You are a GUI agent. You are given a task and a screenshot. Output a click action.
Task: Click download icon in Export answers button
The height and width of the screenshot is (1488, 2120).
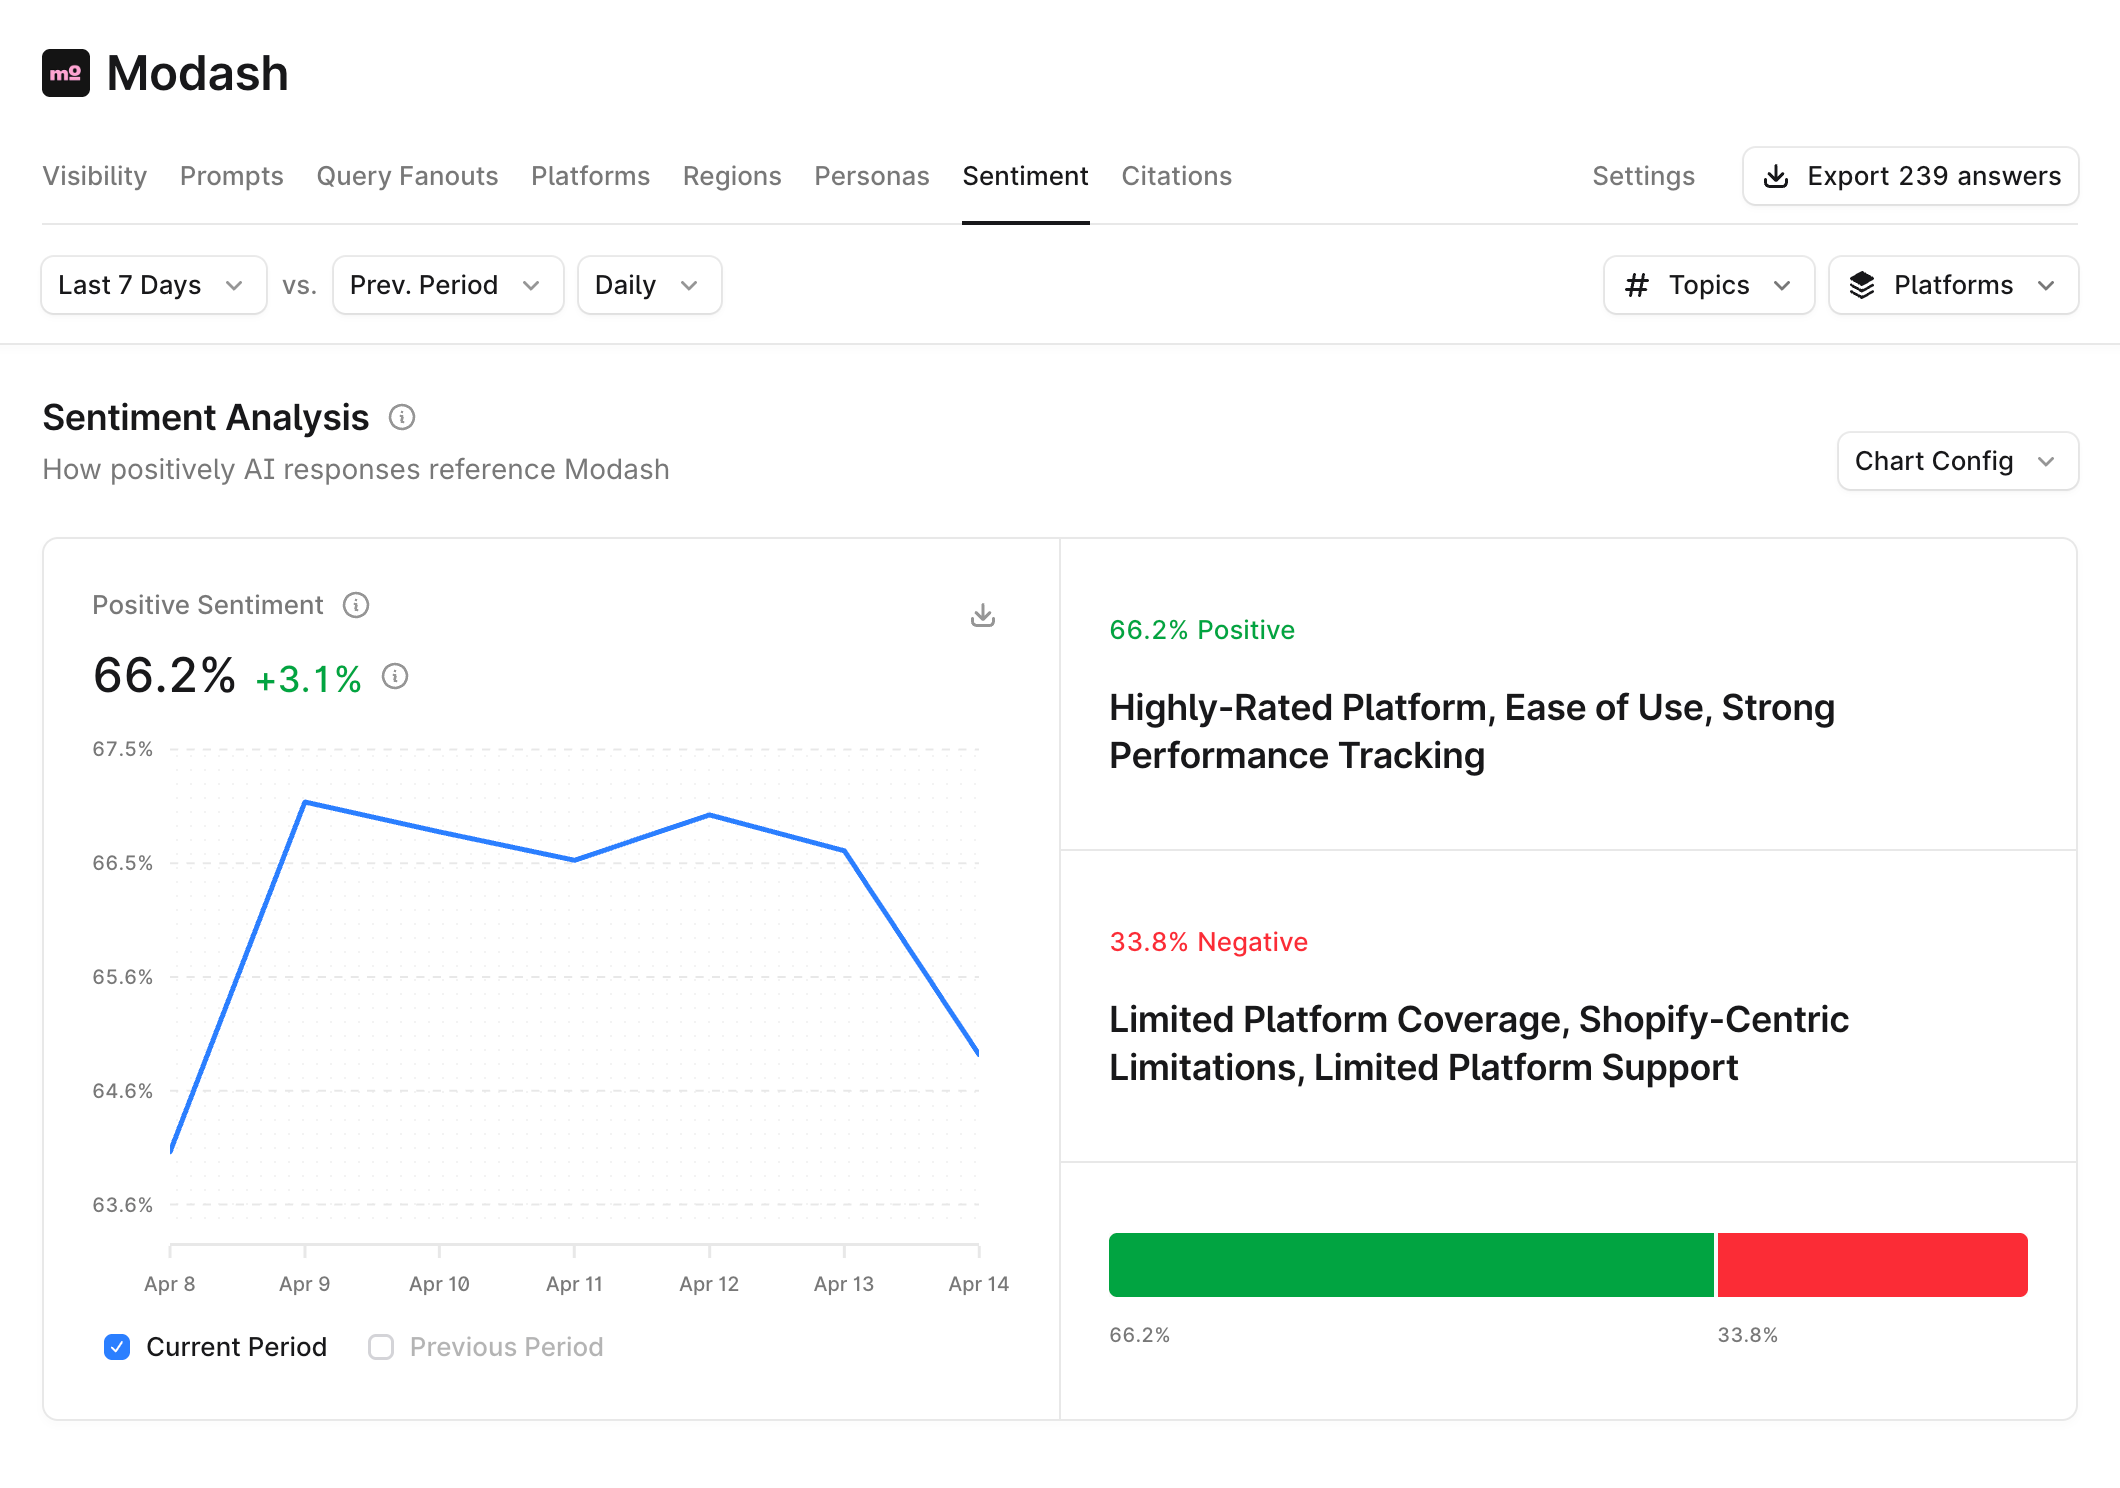tap(1776, 176)
